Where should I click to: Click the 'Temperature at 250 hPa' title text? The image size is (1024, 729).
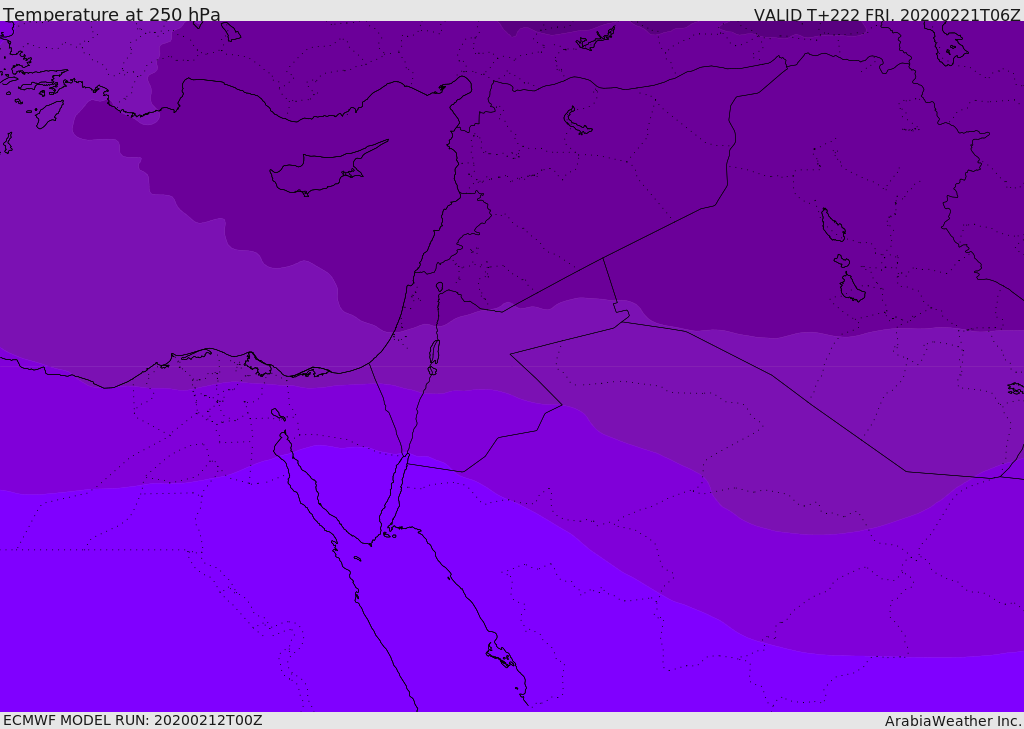tap(112, 14)
